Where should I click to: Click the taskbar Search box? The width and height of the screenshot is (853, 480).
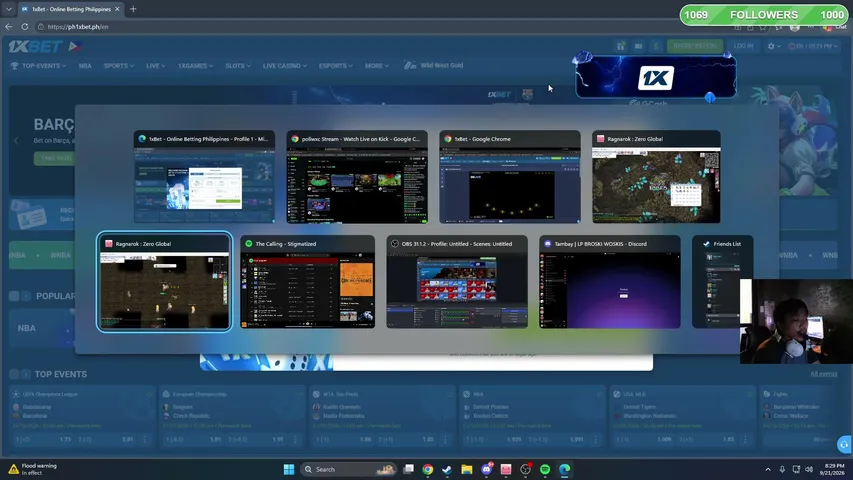point(348,469)
